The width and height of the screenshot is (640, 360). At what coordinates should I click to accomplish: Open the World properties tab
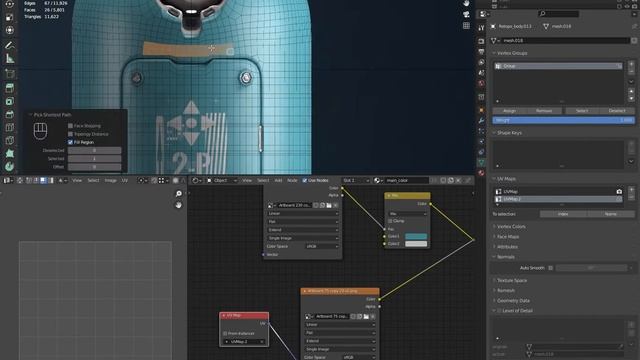click(481, 83)
